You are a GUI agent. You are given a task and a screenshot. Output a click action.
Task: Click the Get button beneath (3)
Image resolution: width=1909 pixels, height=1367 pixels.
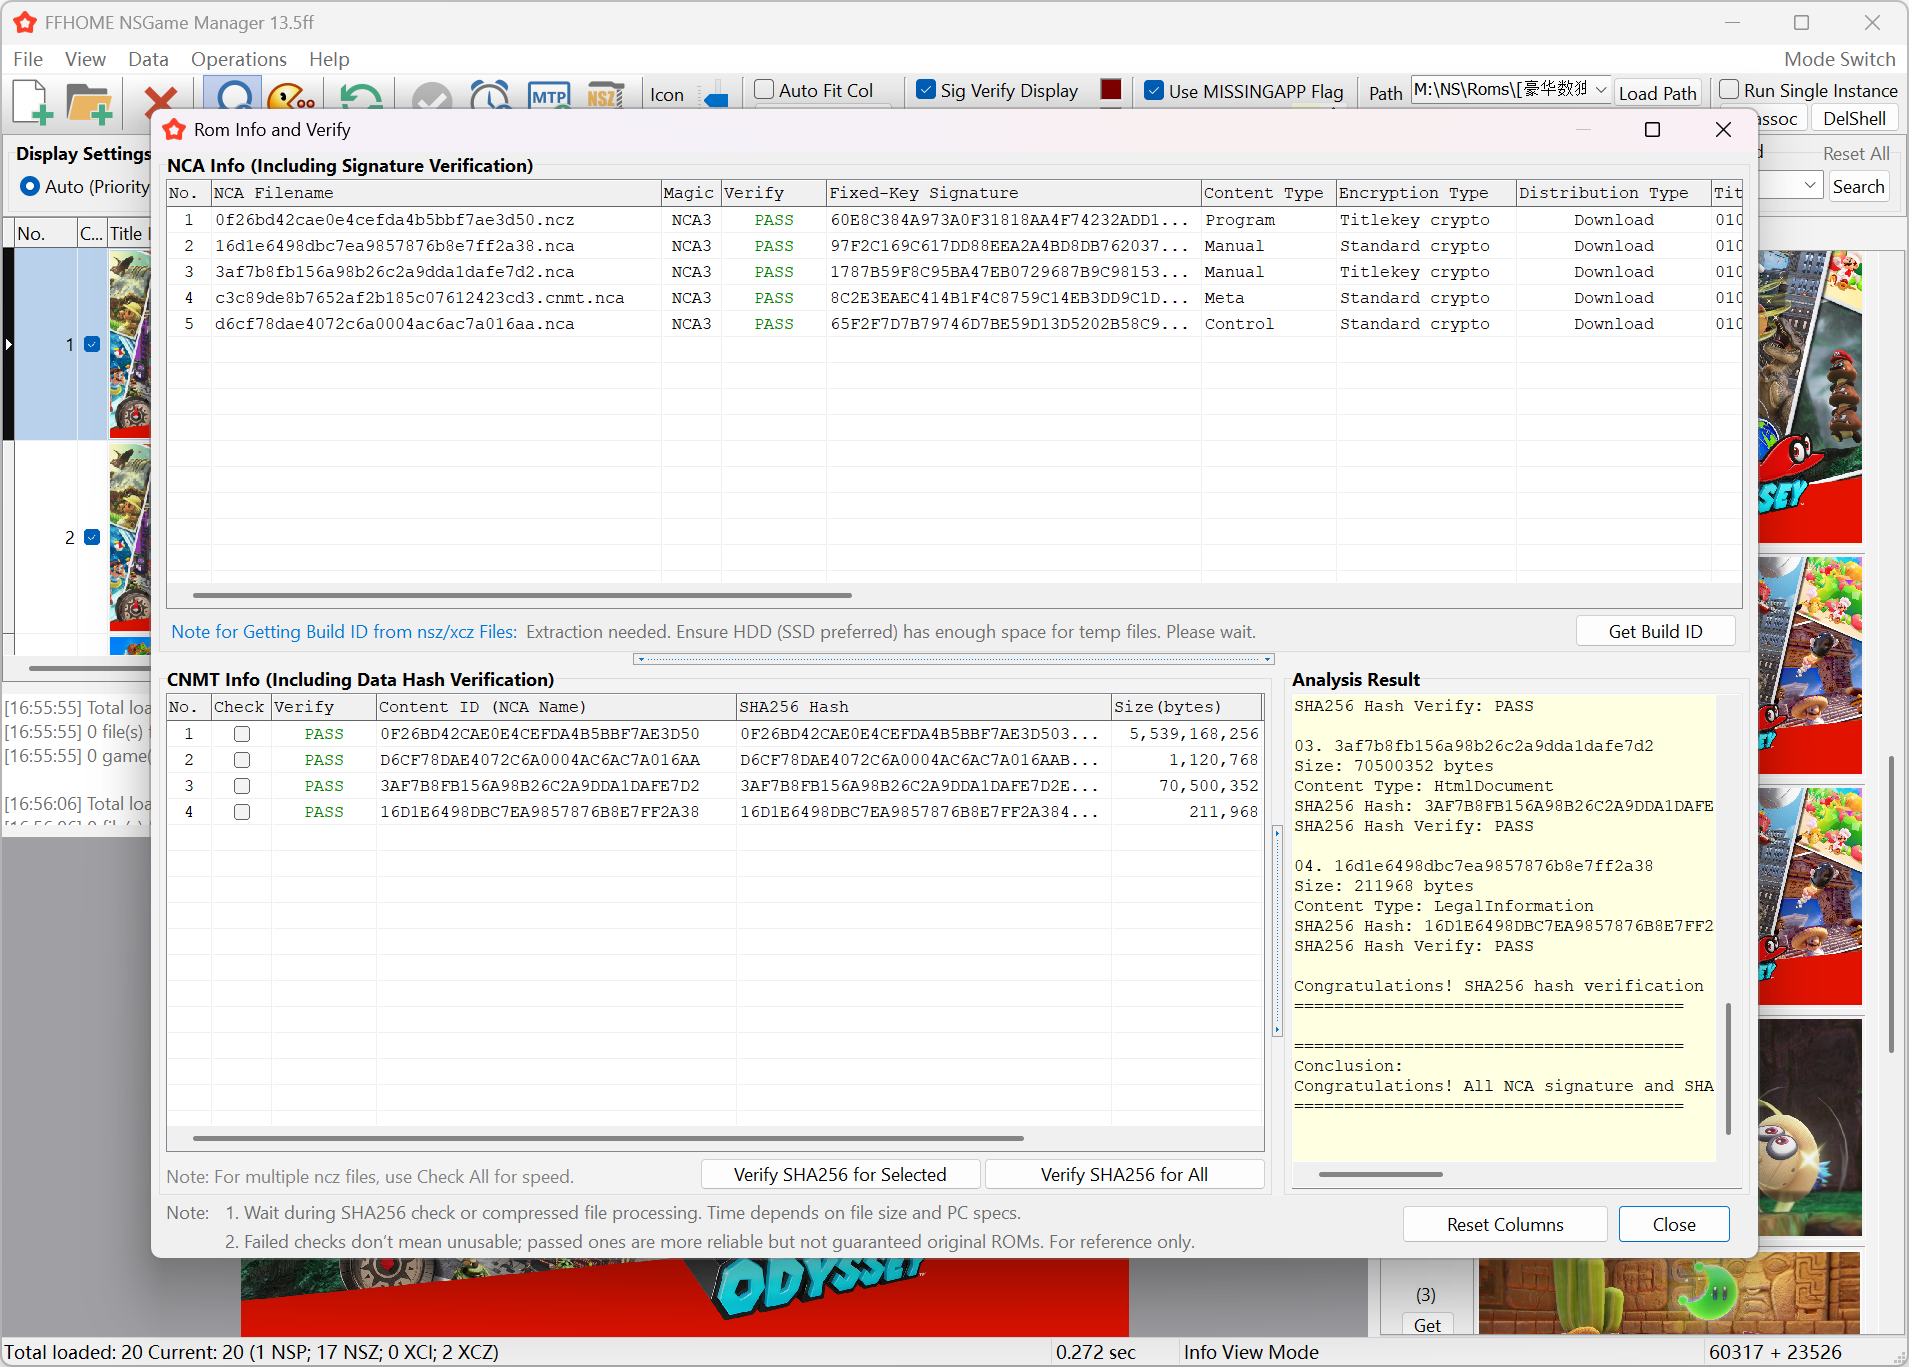[x=1427, y=1324]
